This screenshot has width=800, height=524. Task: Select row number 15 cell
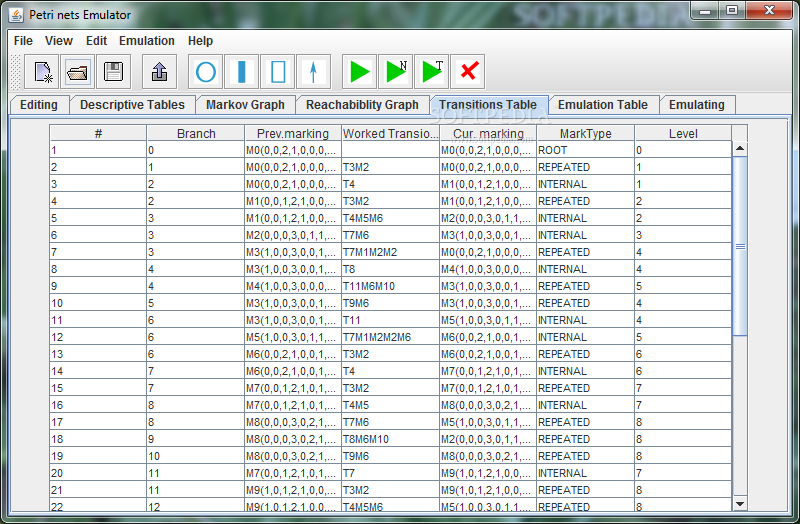(98, 388)
